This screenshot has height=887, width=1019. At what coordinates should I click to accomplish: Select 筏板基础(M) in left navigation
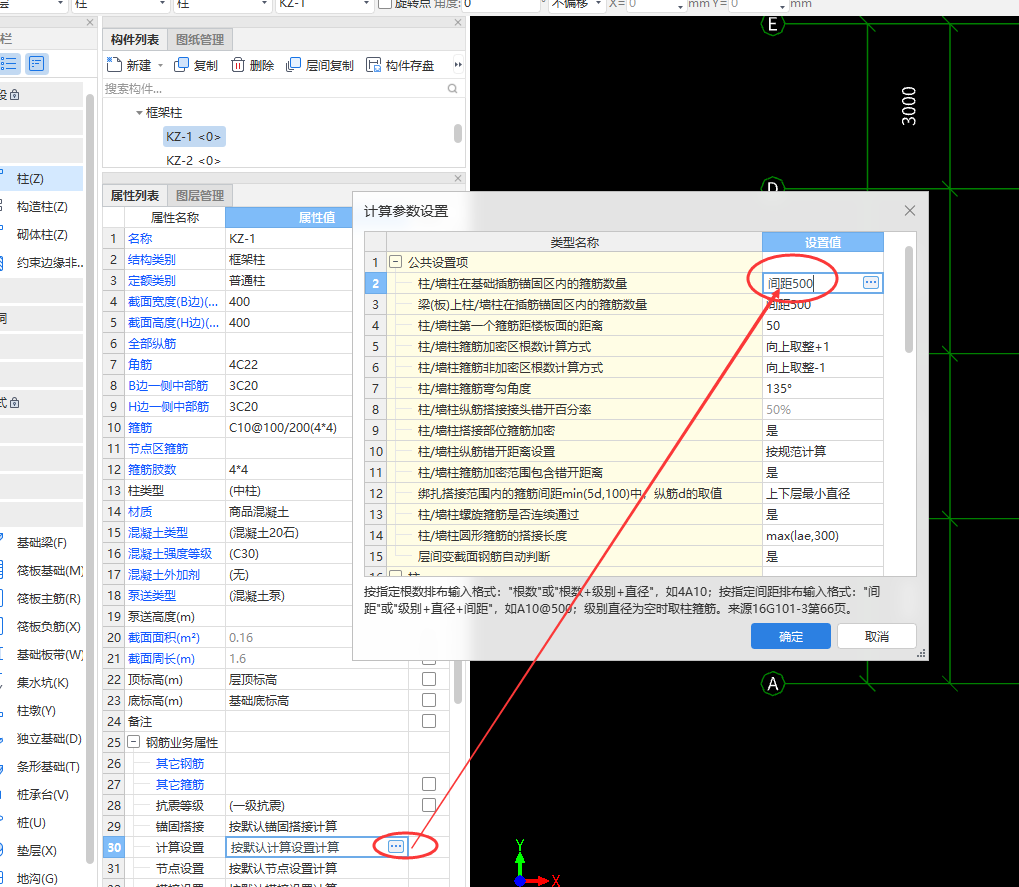point(42,571)
